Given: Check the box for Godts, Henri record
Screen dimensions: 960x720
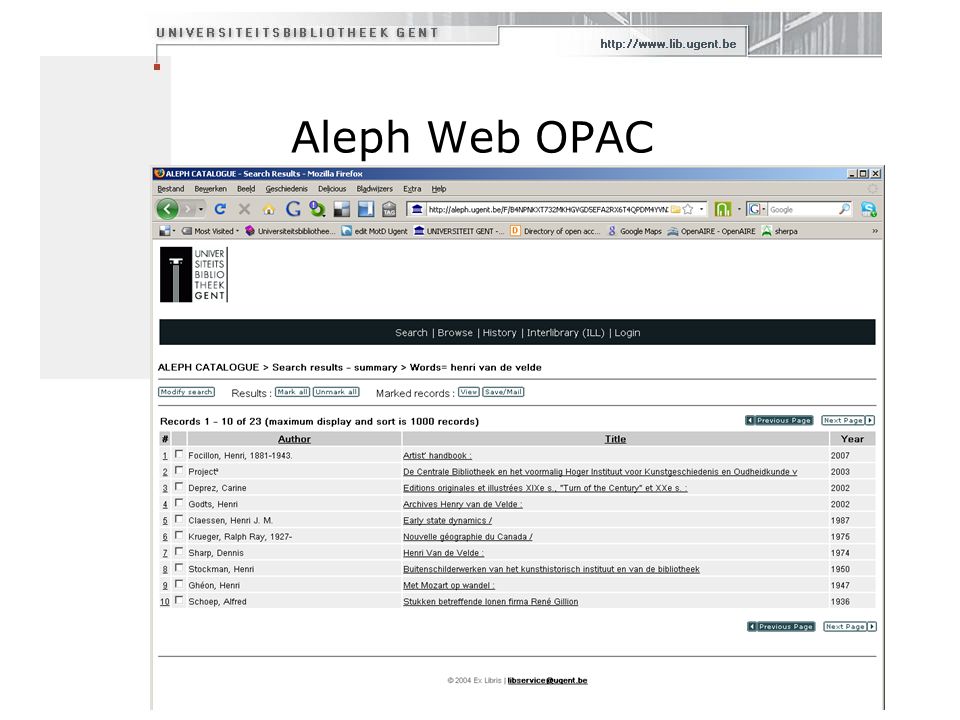Looking at the screenshot, I should (179, 503).
